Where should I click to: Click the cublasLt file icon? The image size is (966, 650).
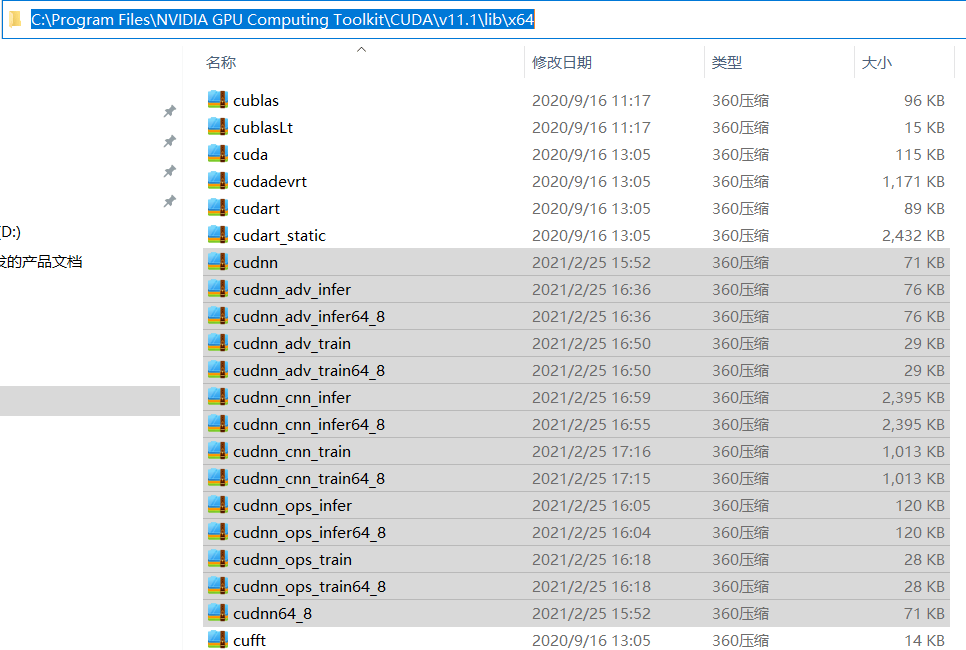[x=218, y=127]
